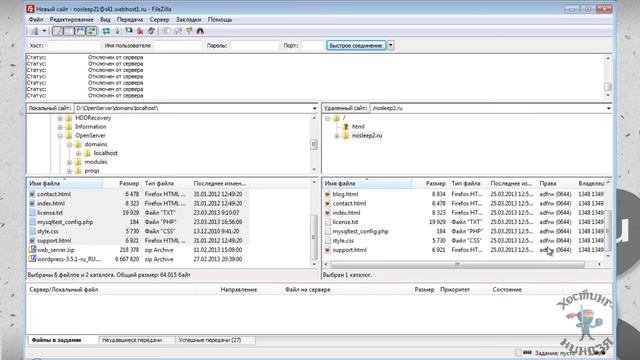Screen dimensions: 640x360
Task: Click the Порт input field
Action: tap(312, 46)
